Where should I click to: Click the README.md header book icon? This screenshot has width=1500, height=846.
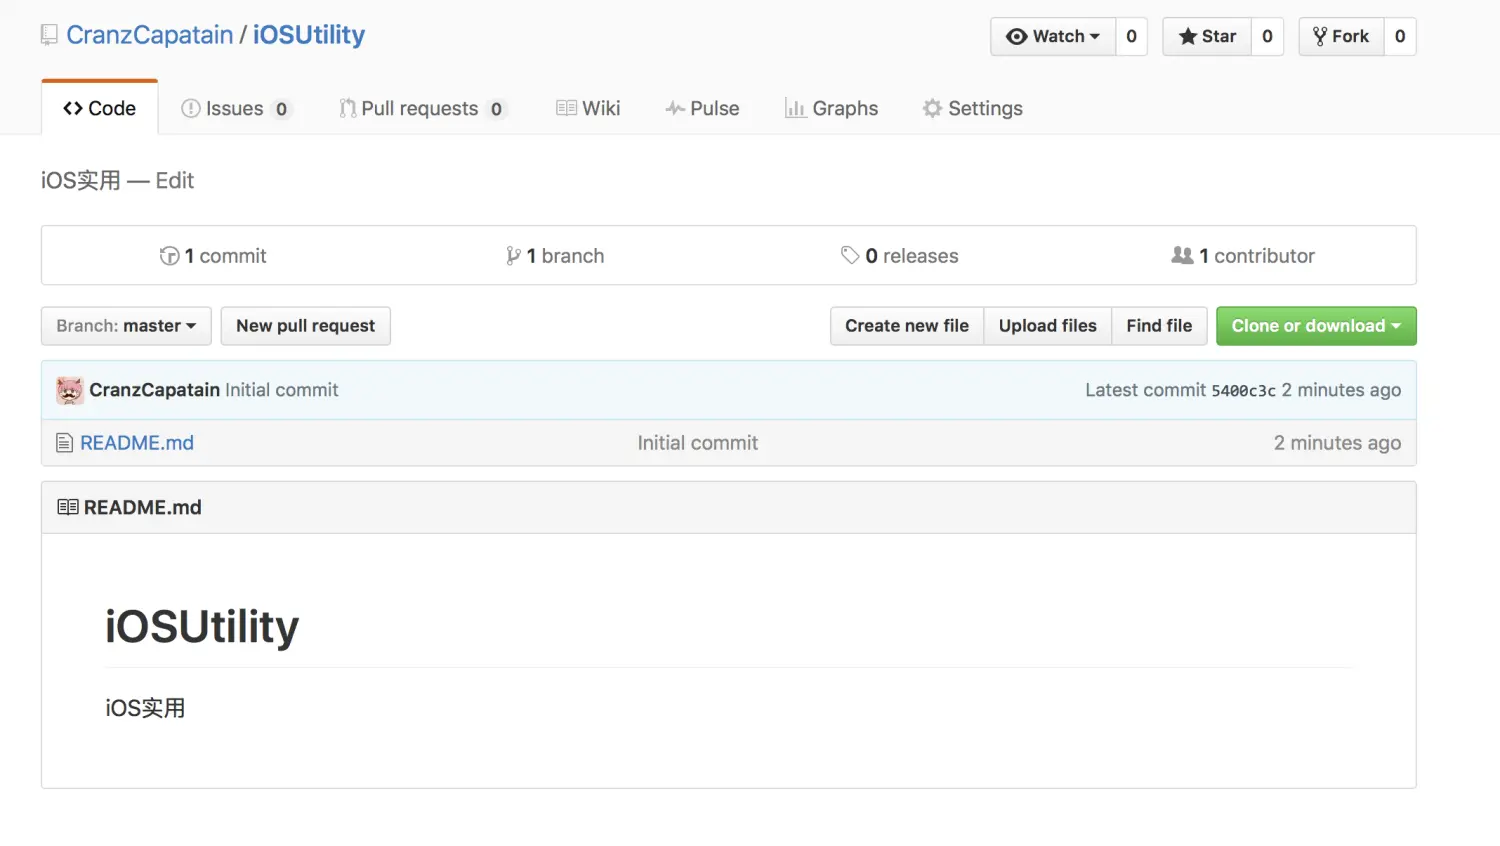pyautogui.click(x=68, y=507)
